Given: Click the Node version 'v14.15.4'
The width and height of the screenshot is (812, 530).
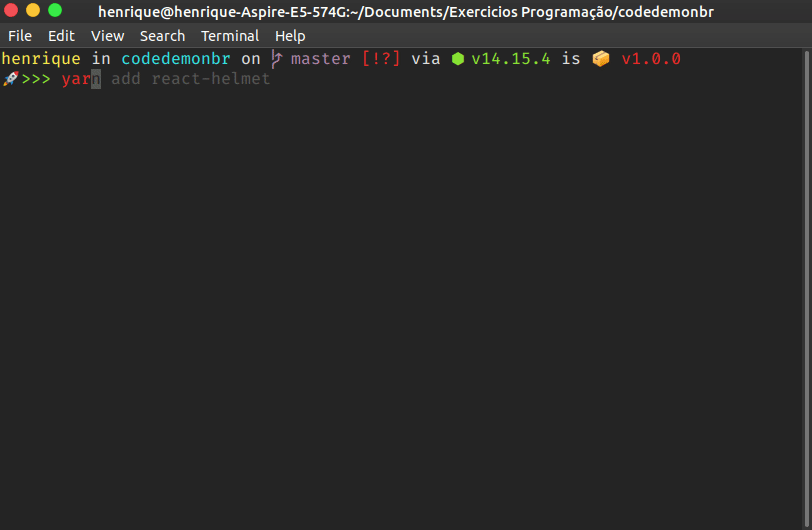Looking at the screenshot, I should (511, 59).
